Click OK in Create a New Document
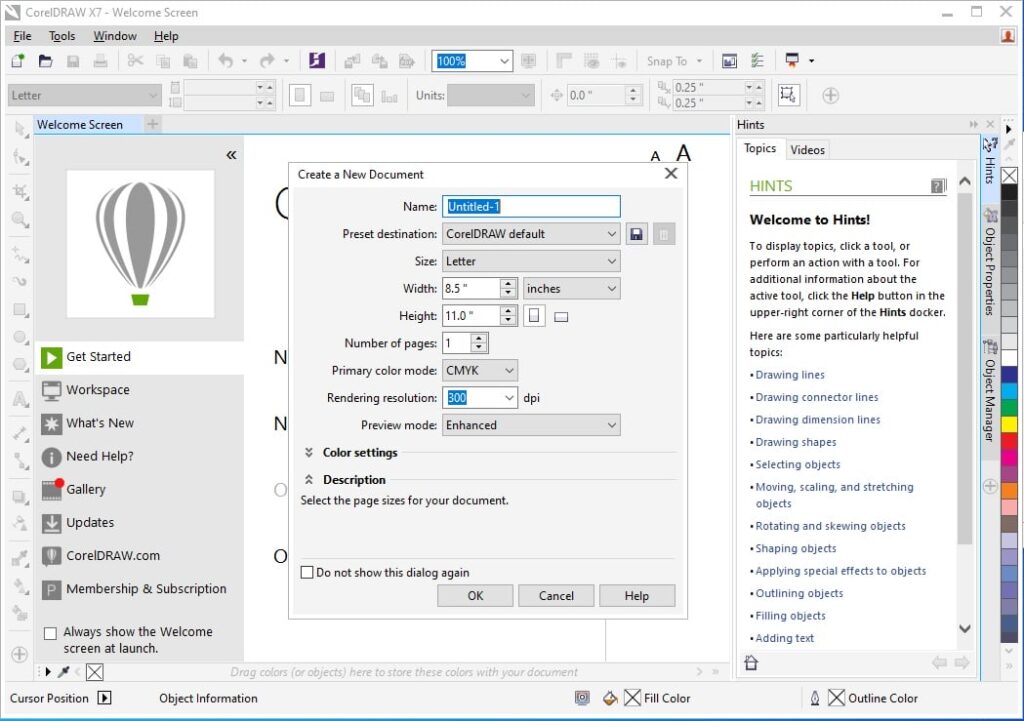The image size is (1024, 721). point(475,596)
